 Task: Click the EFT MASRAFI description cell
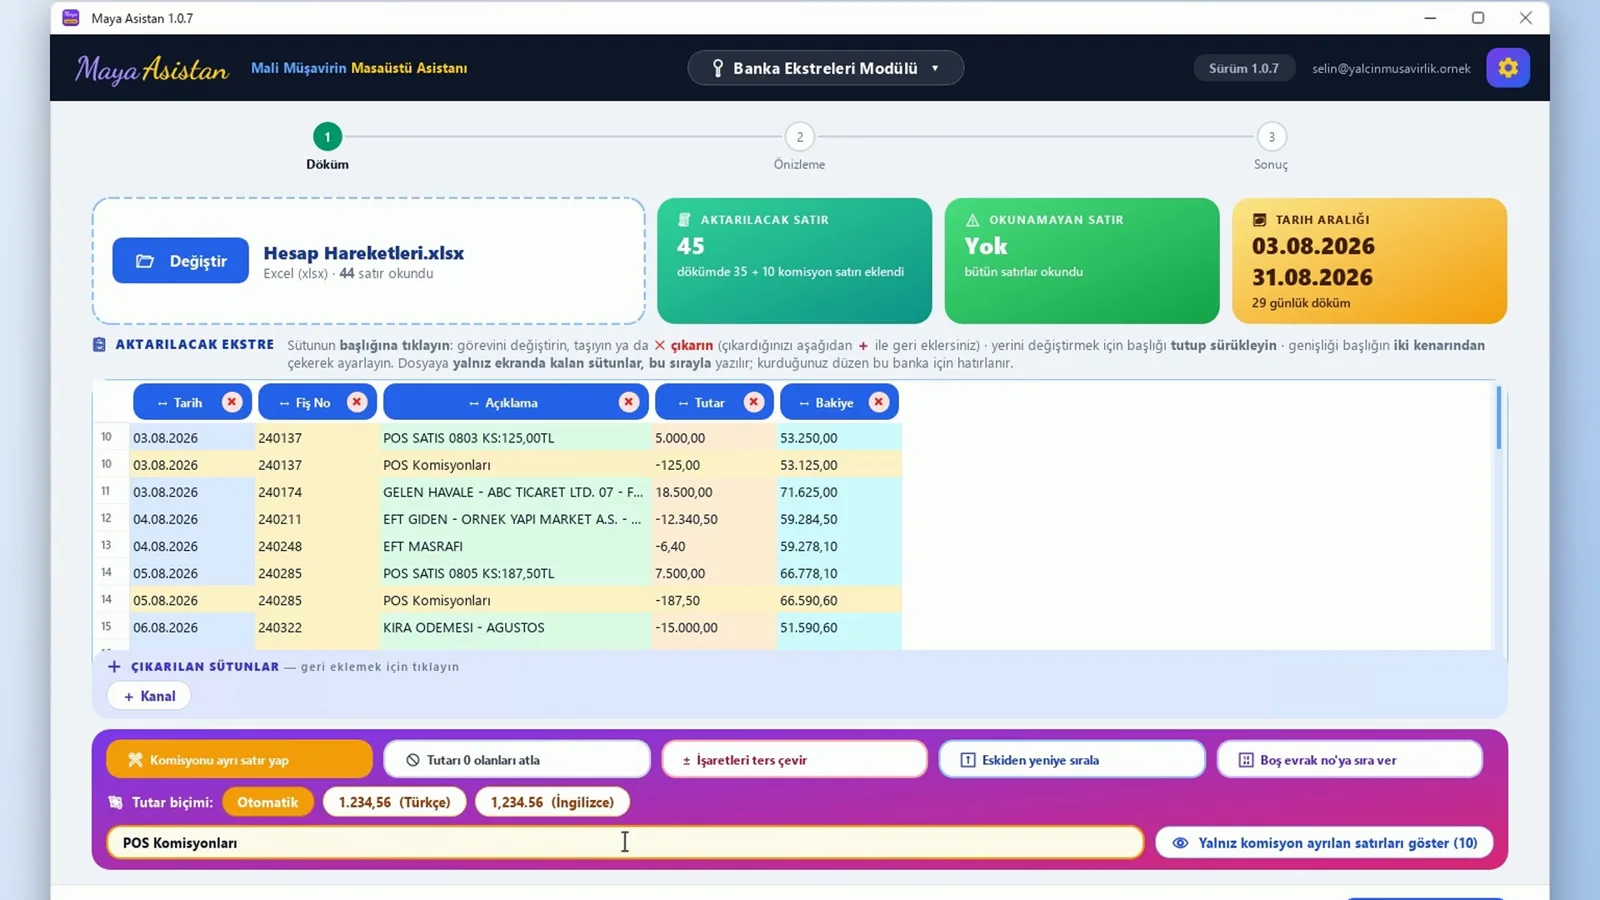pyautogui.click(x=515, y=547)
